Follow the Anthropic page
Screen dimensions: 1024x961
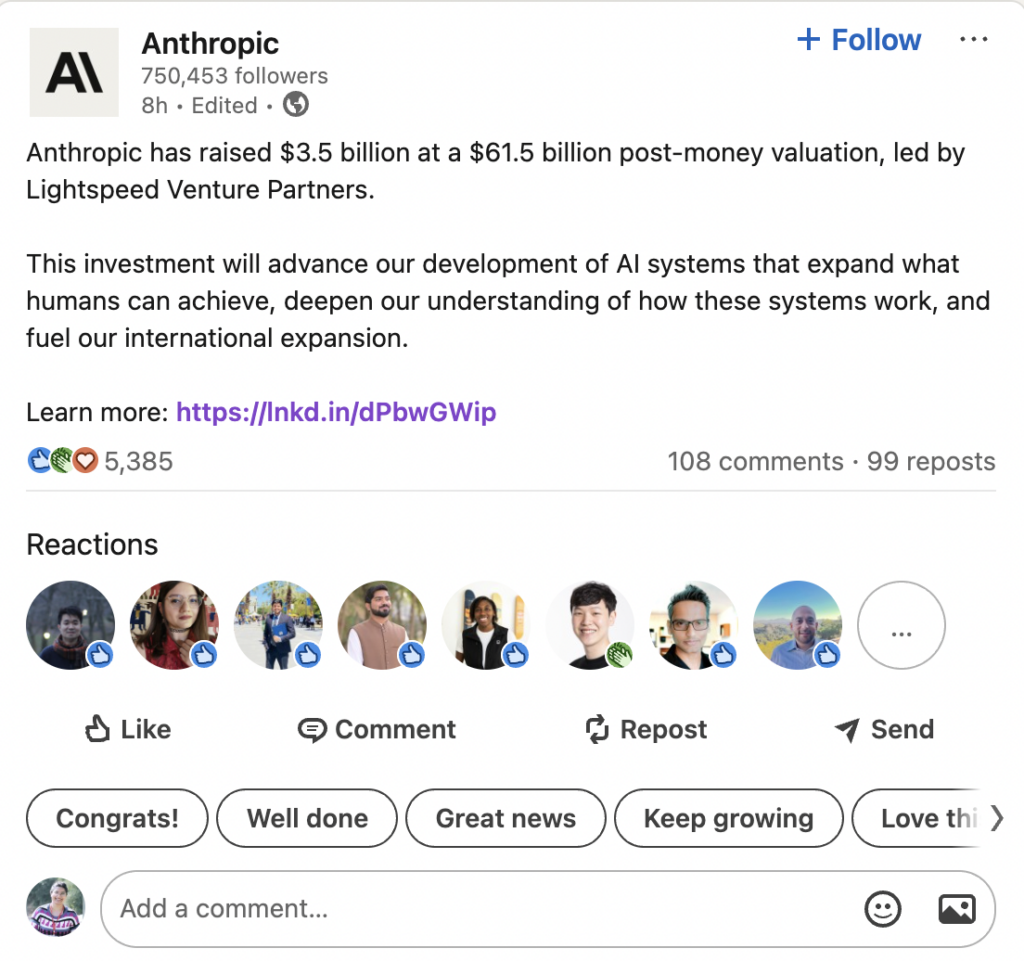coord(858,40)
